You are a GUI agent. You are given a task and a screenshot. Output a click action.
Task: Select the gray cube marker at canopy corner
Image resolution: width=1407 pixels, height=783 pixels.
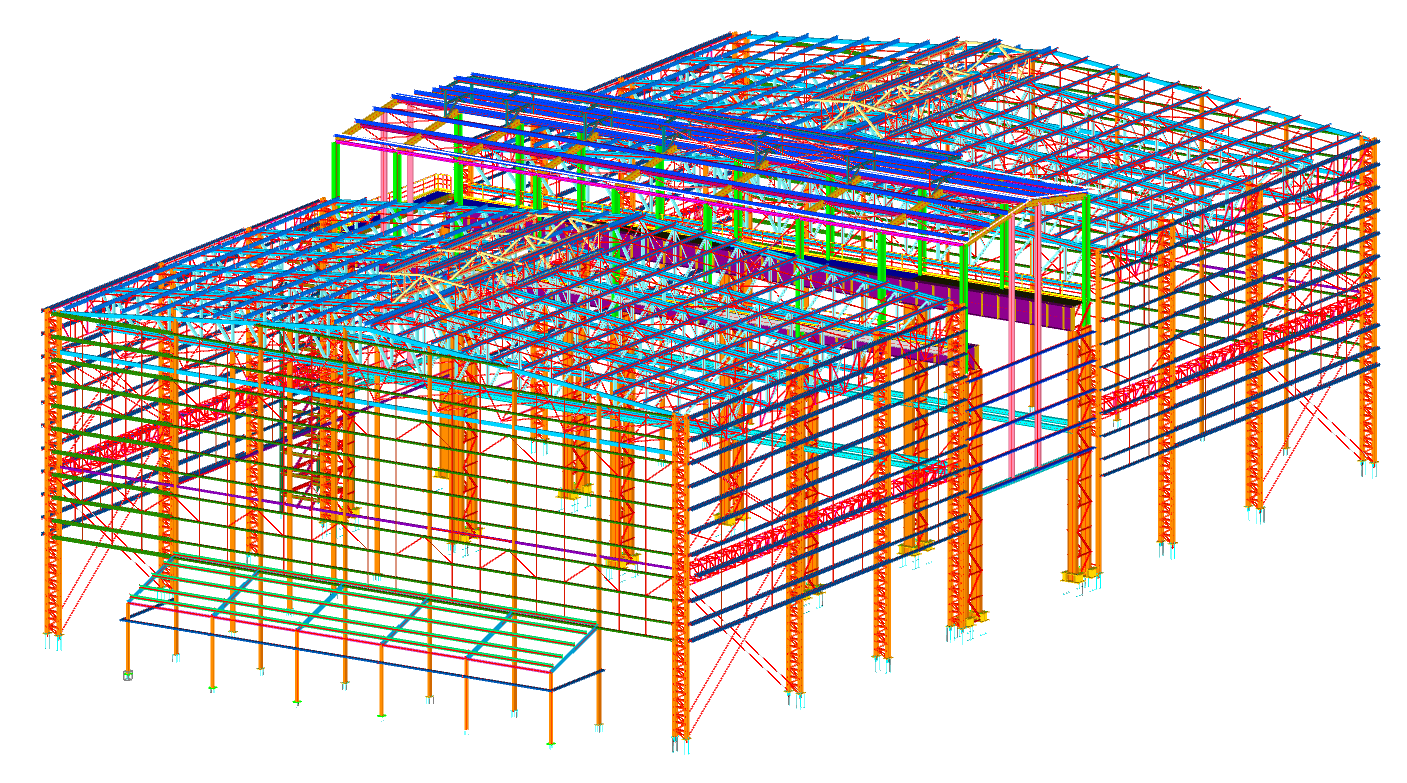127,677
